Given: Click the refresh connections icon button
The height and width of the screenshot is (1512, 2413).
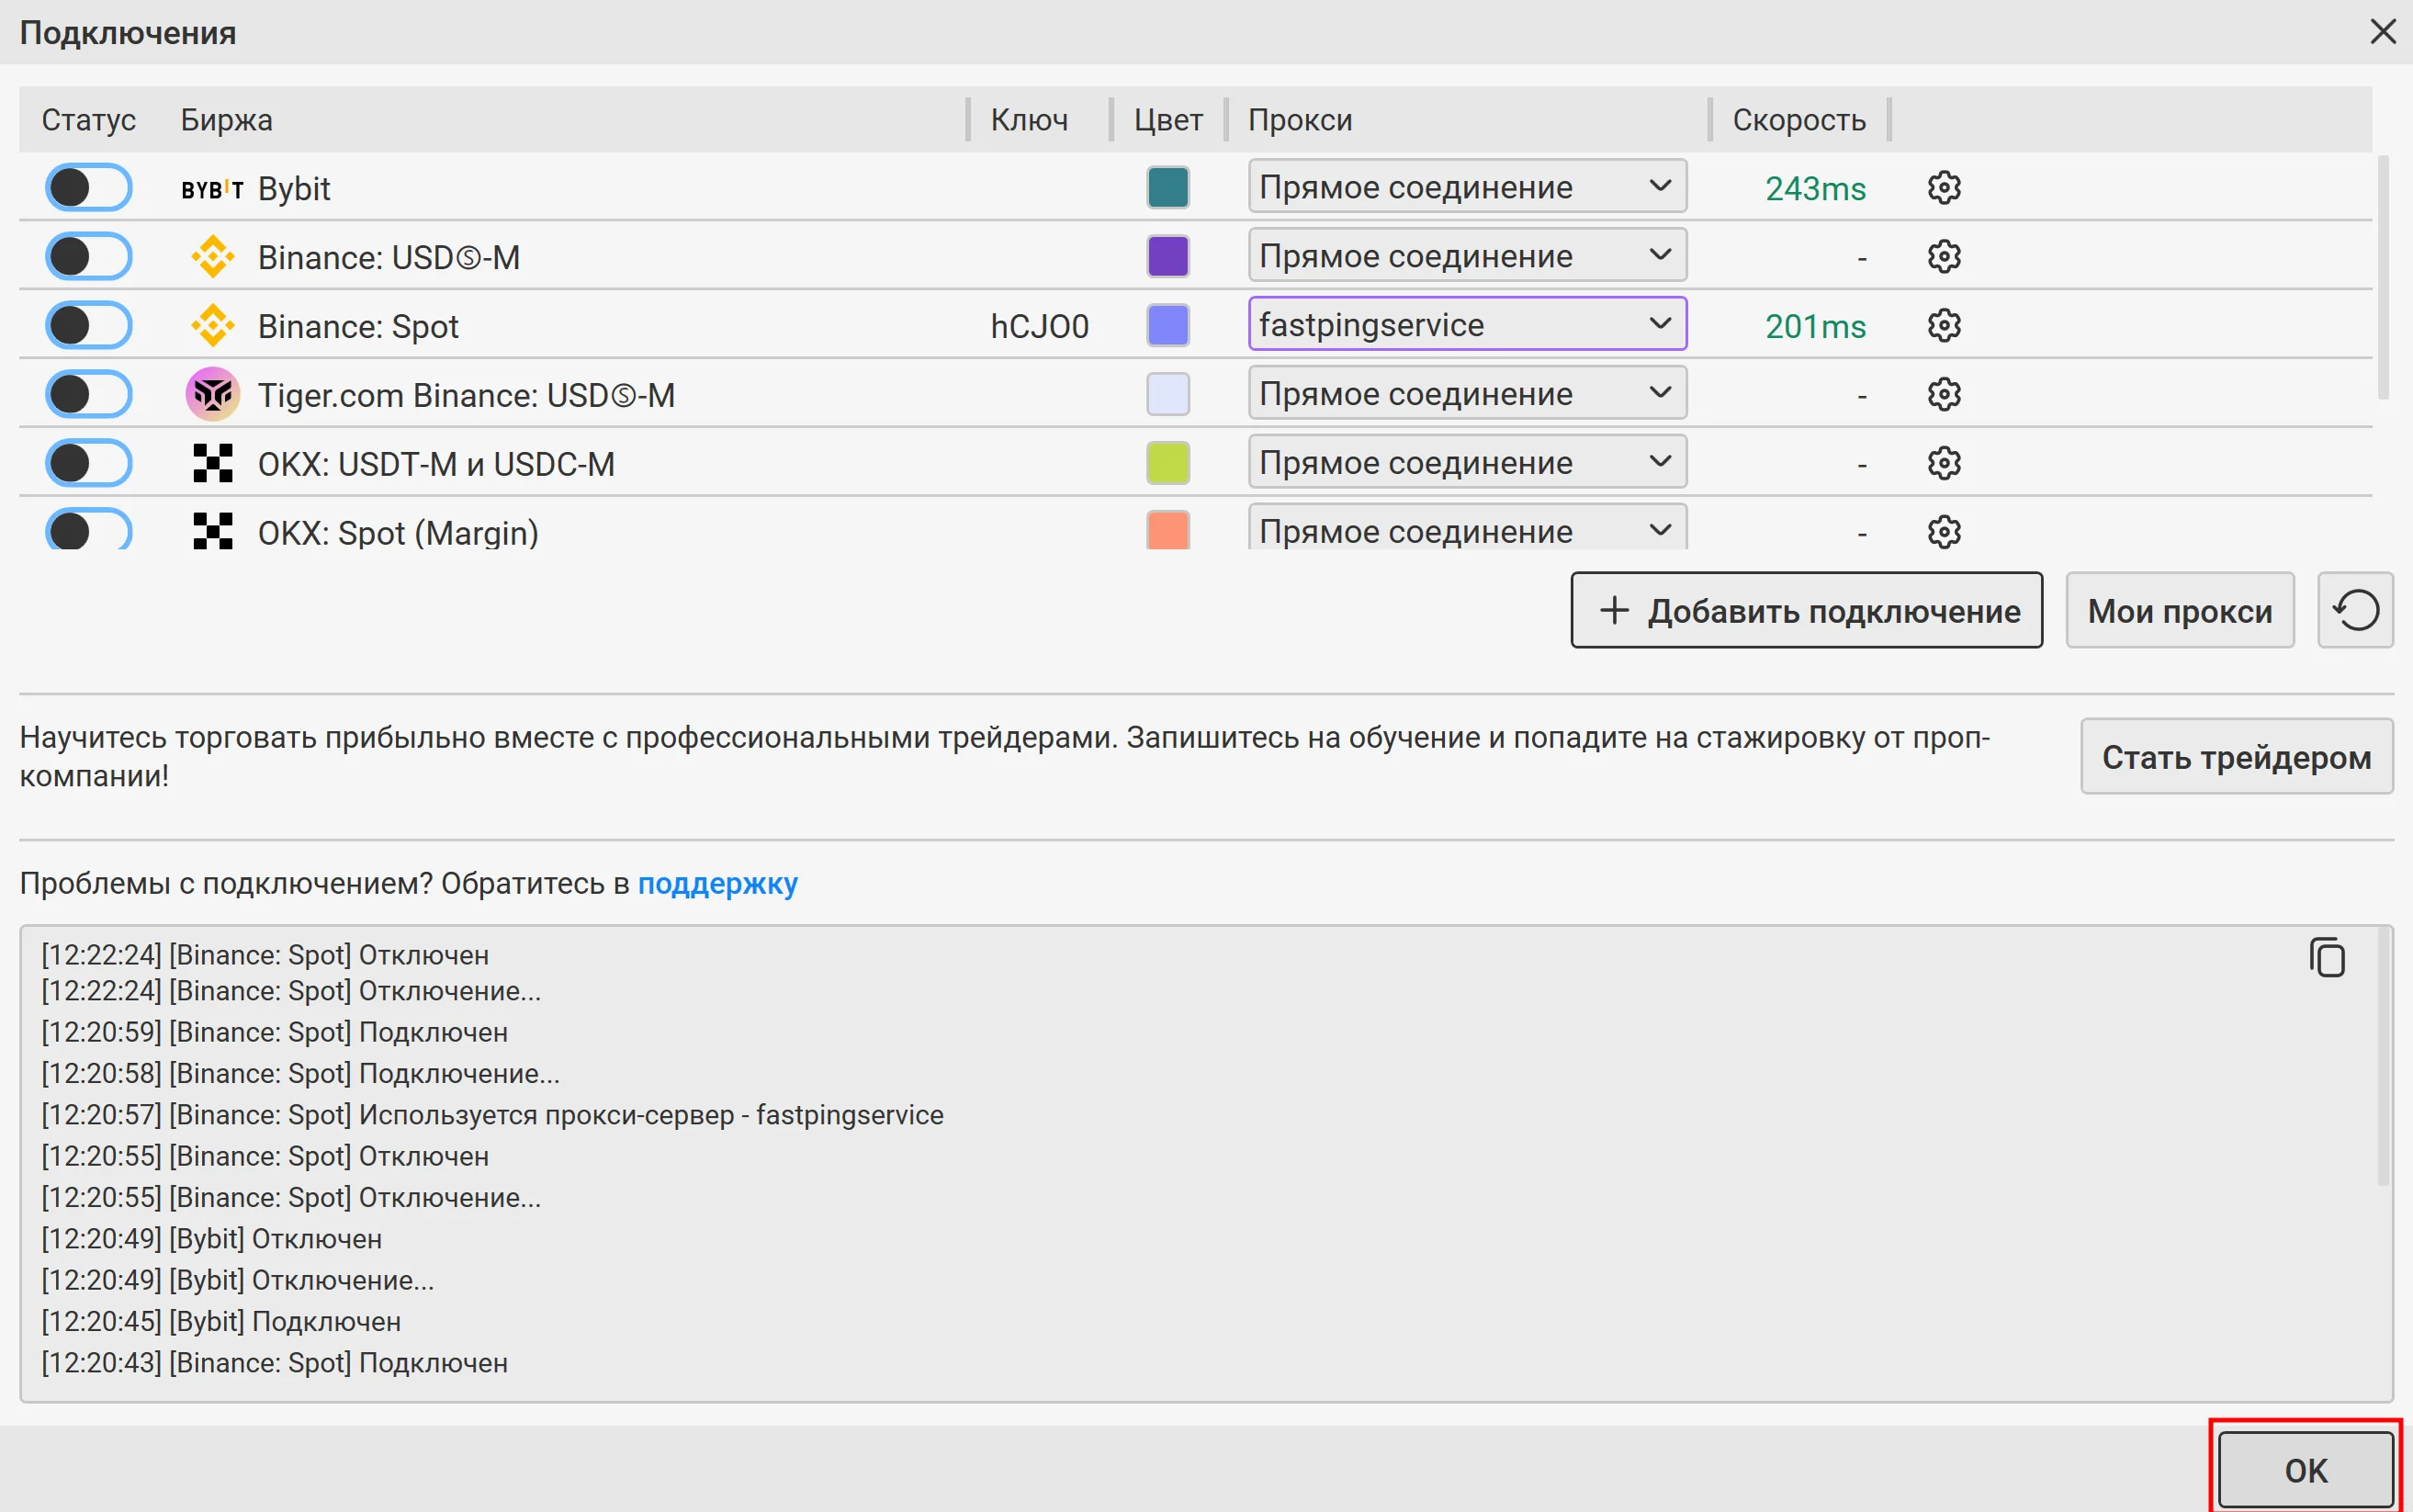Looking at the screenshot, I should coord(2354,610).
